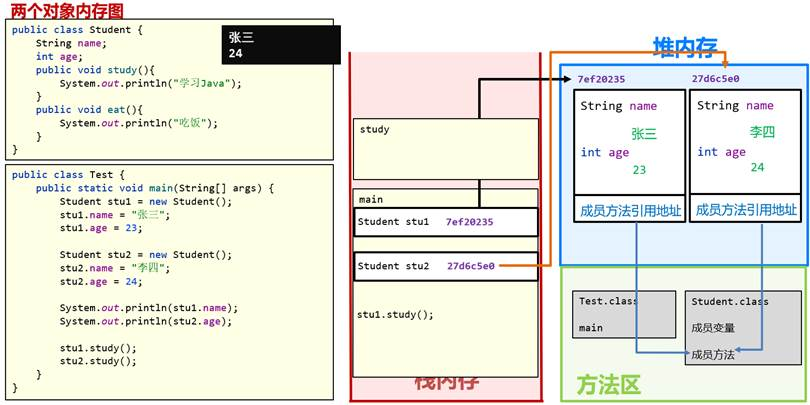Click 成员方法引用地址 under the 李四 object
Image resolution: width=810 pixels, height=405 pixels.
pos(746,210)
